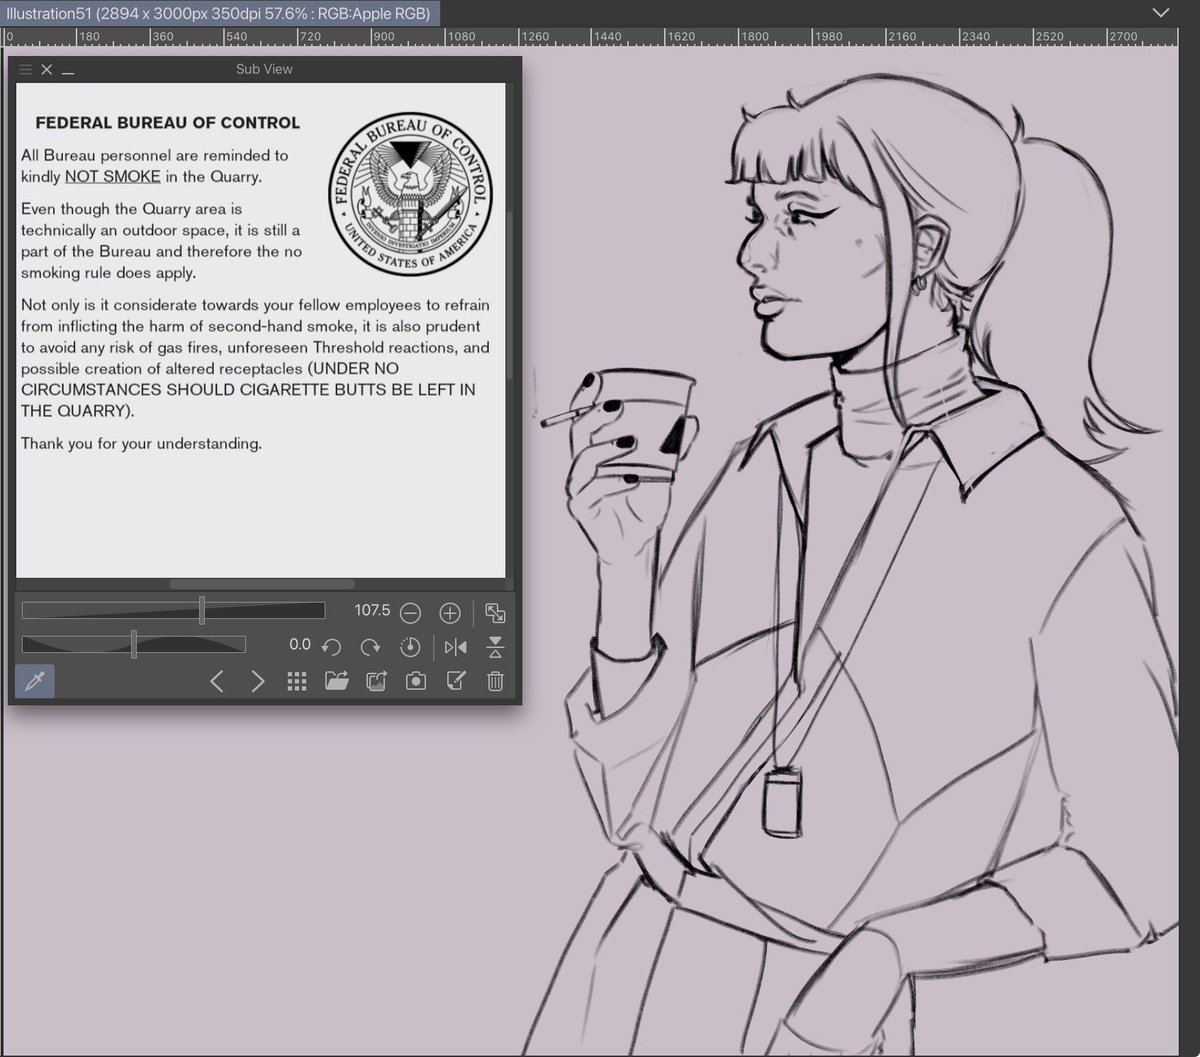Click the Federal Bureau of Control seal image
The width and height of the screenshot is (1200, 1057).
411,194
